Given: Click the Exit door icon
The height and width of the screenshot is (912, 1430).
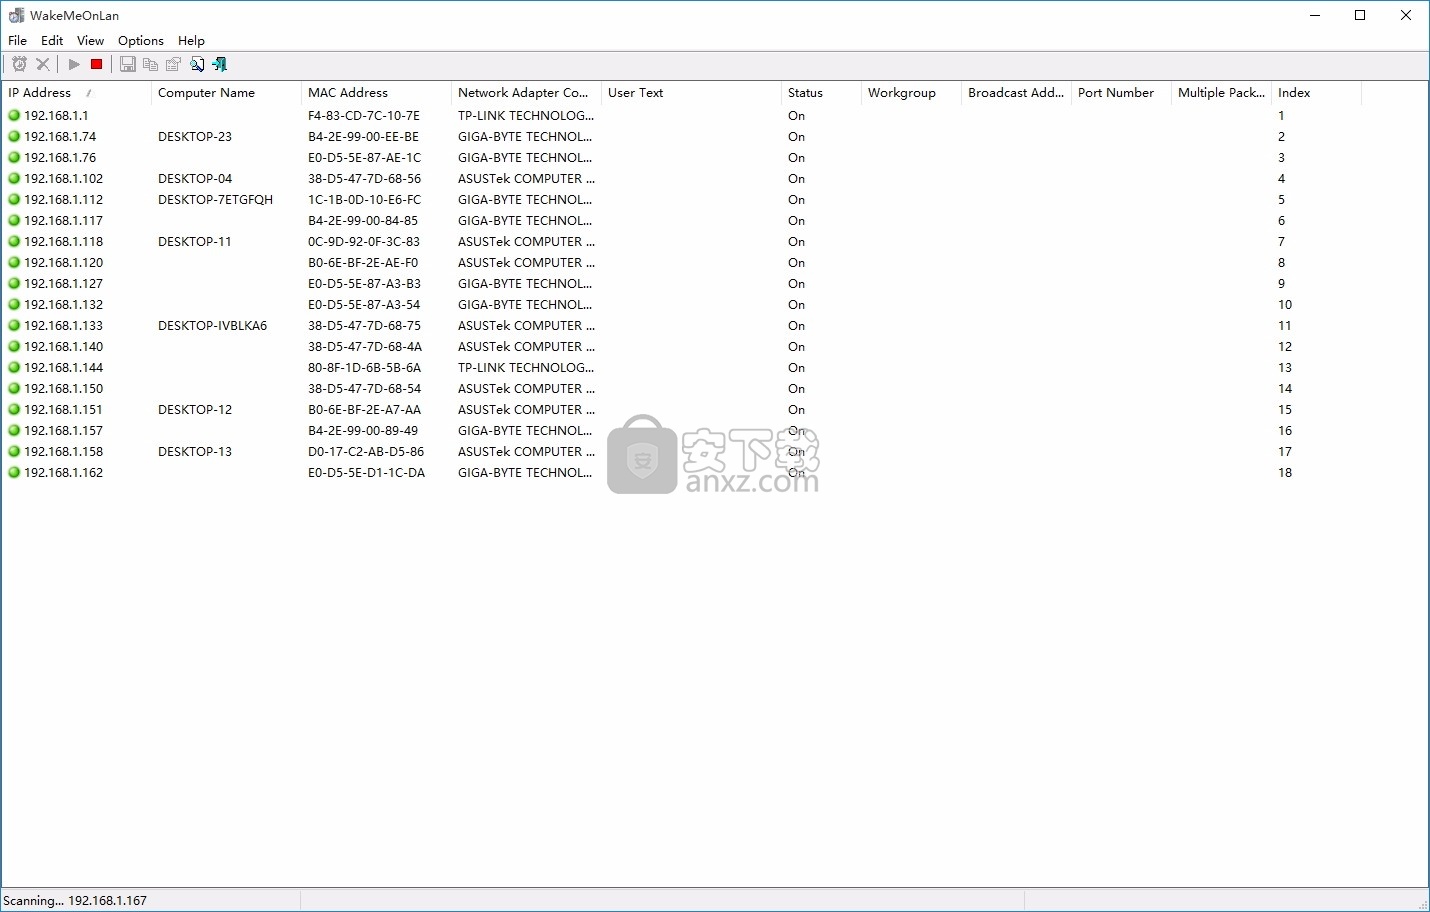Looking at the screenshot, I should pos(220,64).
